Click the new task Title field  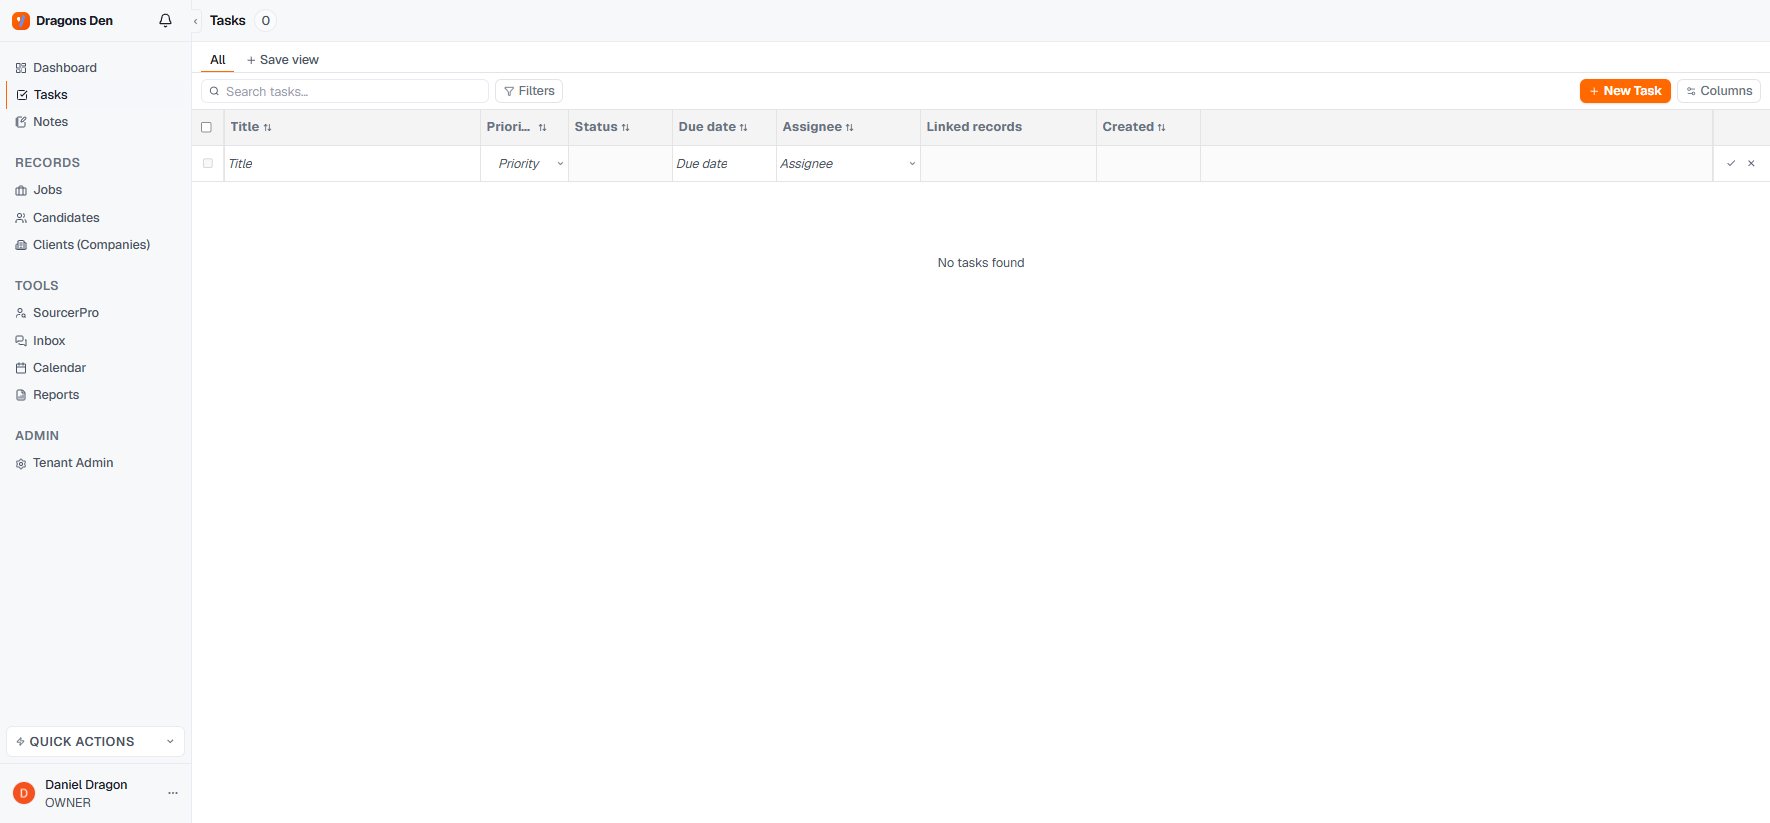pos(352,164)
